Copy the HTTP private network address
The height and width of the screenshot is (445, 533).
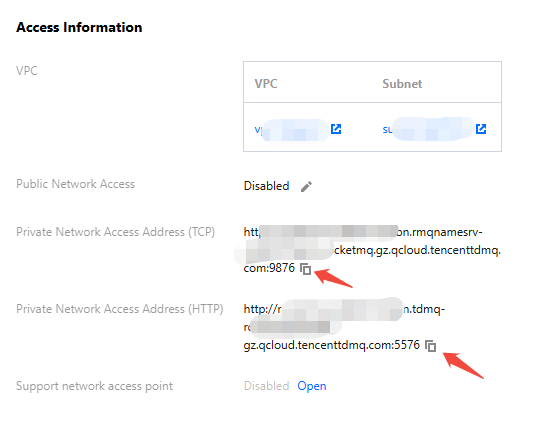coord(431,346)
